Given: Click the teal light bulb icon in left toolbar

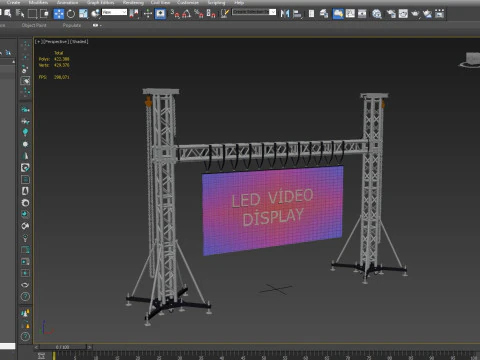Looking at the screenshot, I should tap(25, 132).
